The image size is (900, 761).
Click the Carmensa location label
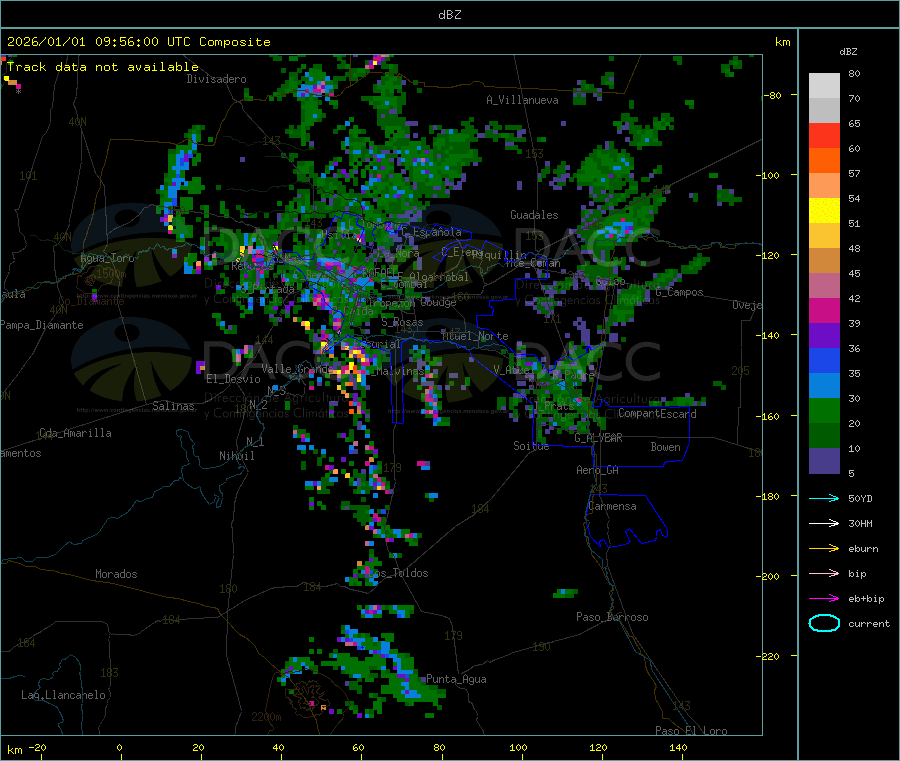[x=612, y=506]
